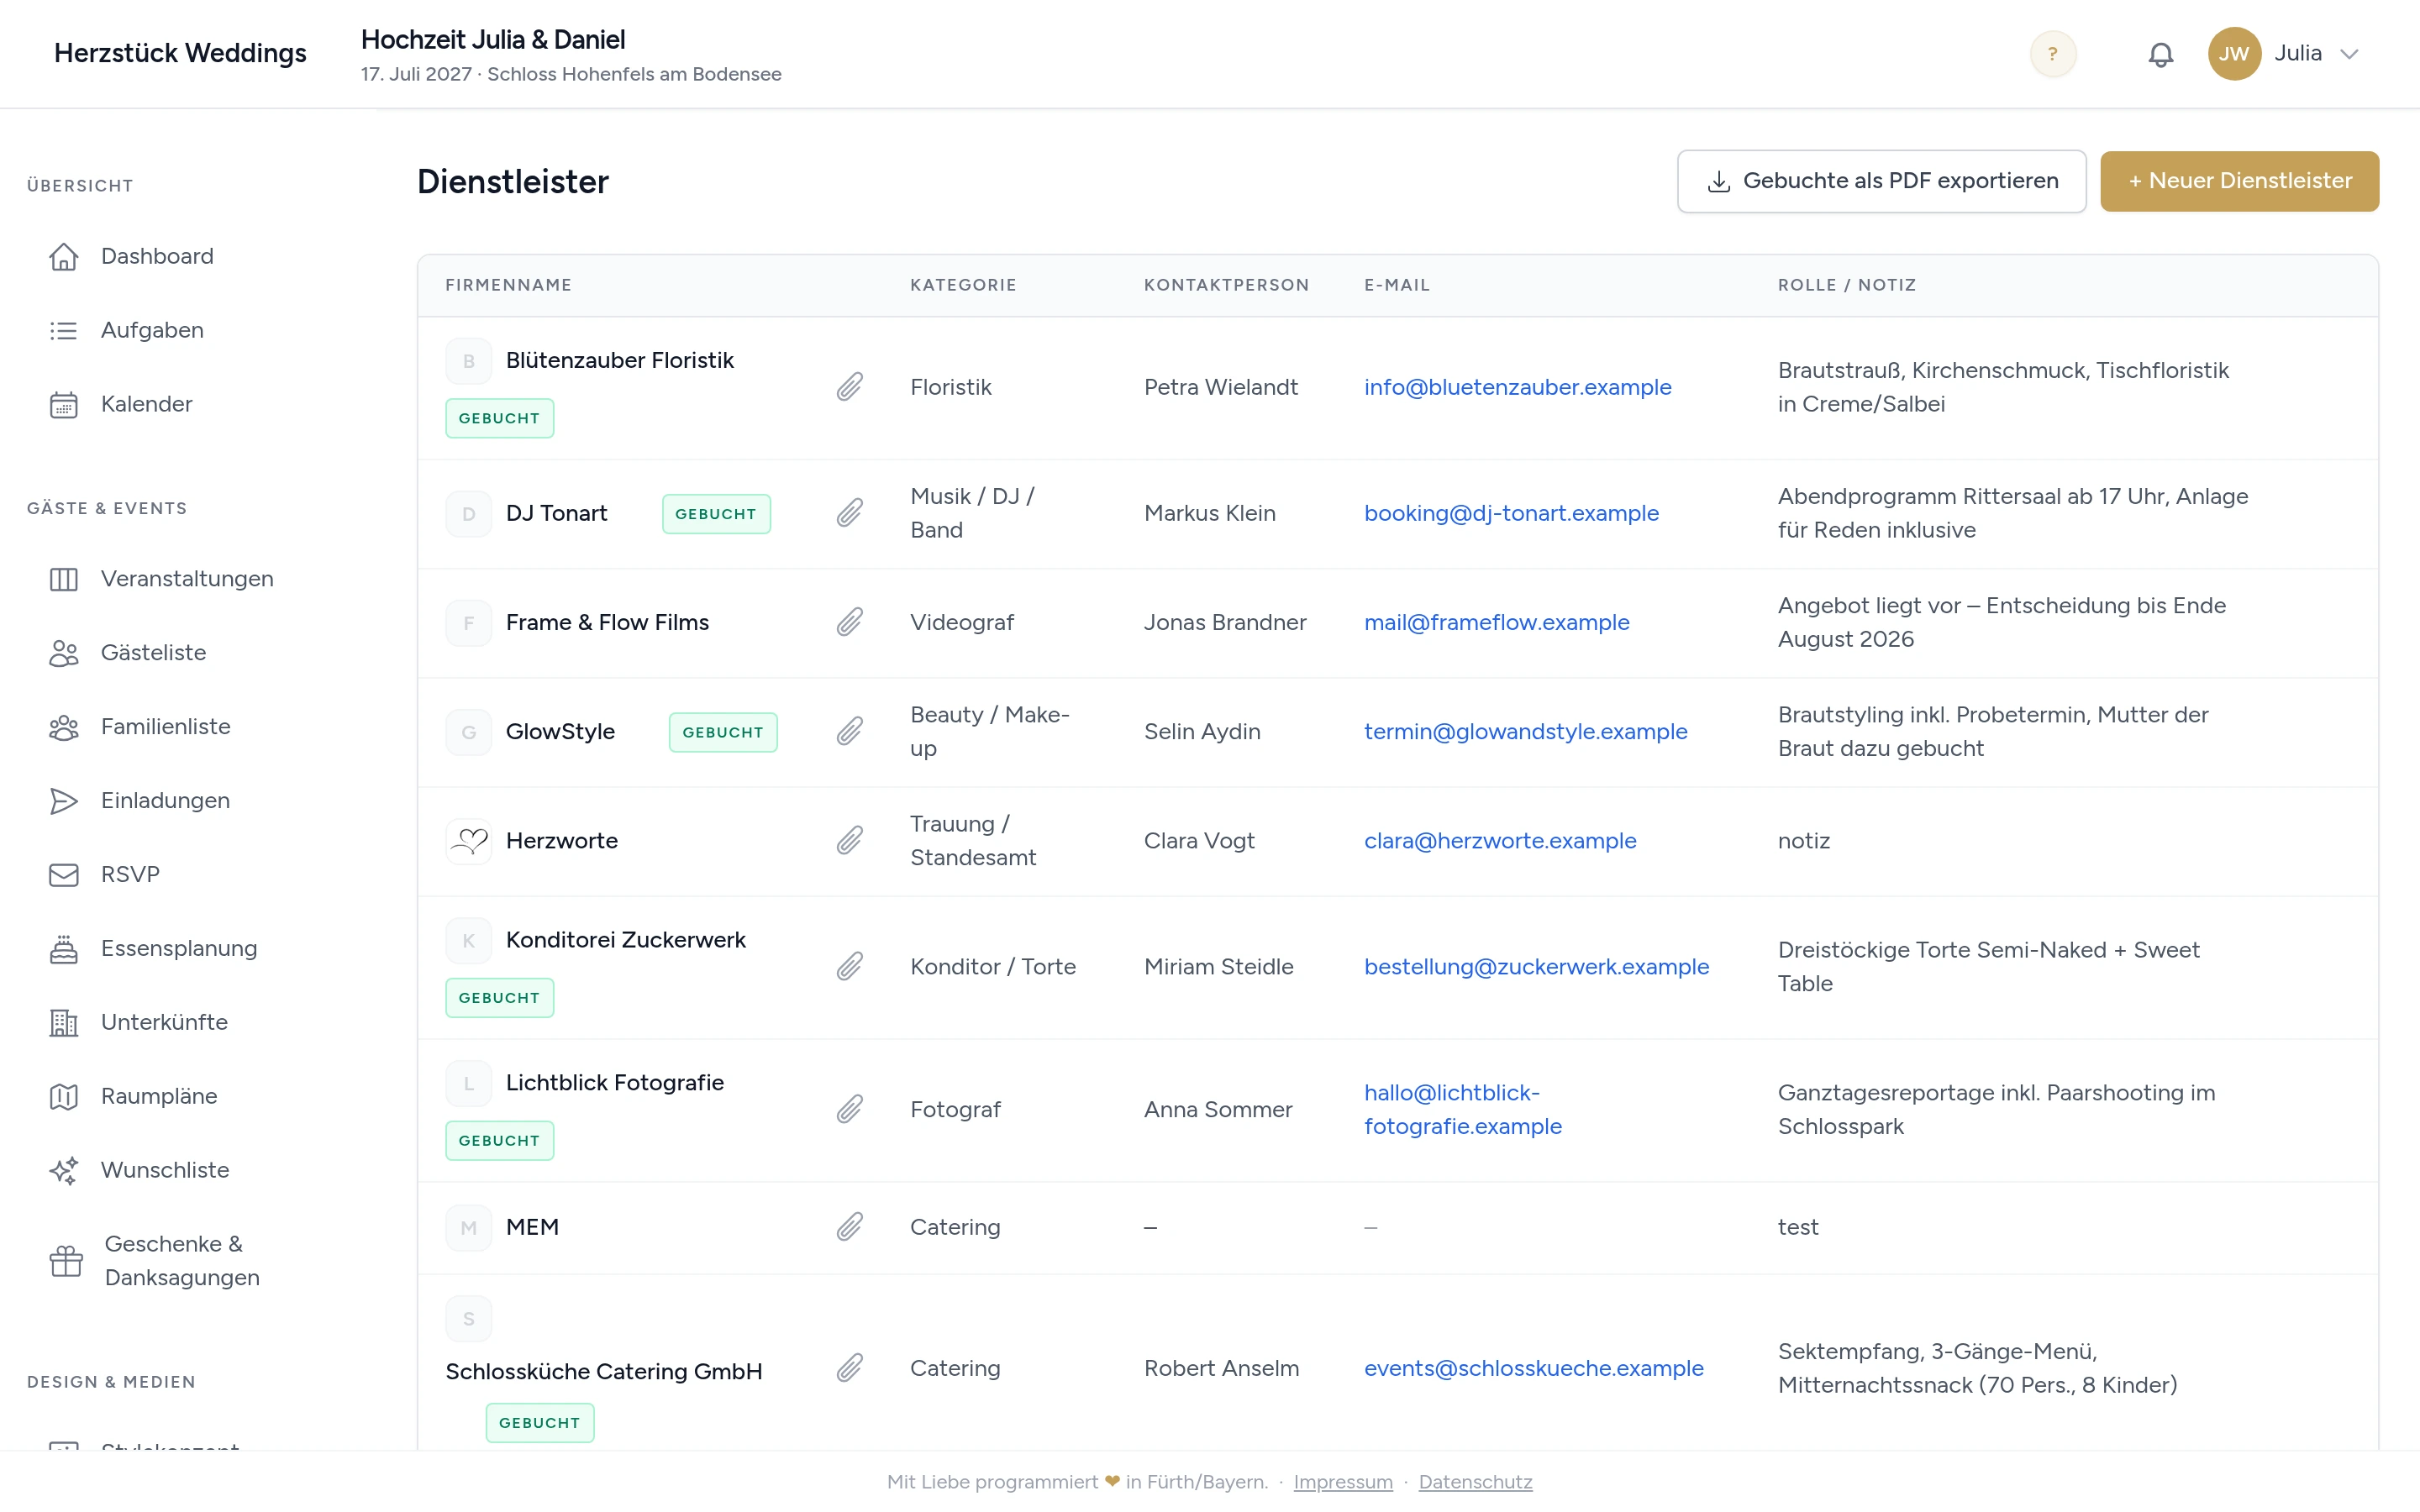Email info@bluetenzauber.example

[x=1517, y=387]
